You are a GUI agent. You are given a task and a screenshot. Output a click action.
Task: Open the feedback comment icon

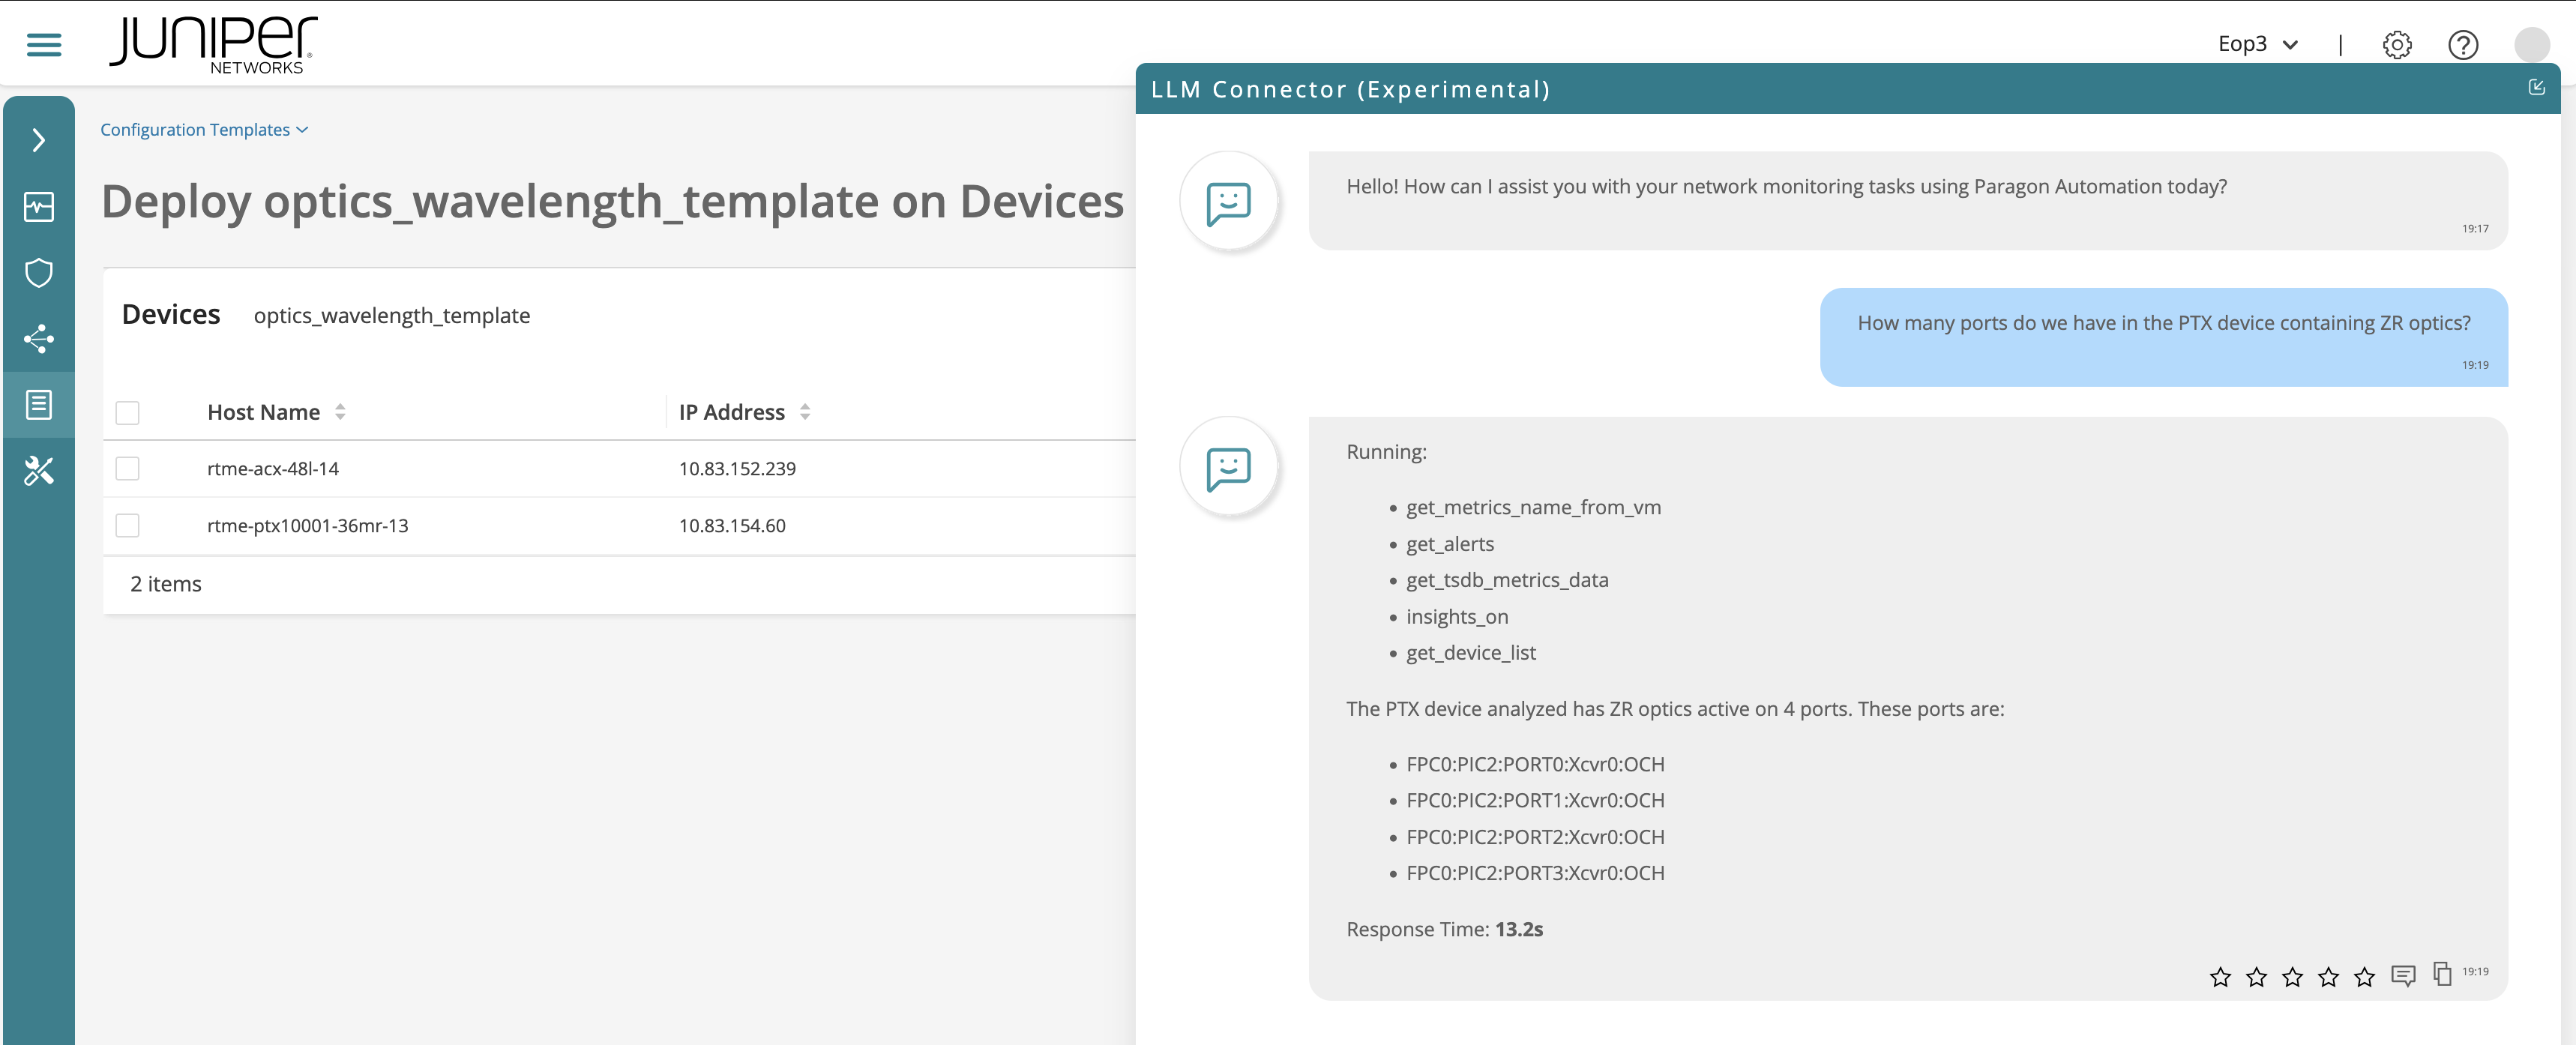pyautogui.click(x=2403, y=975)
